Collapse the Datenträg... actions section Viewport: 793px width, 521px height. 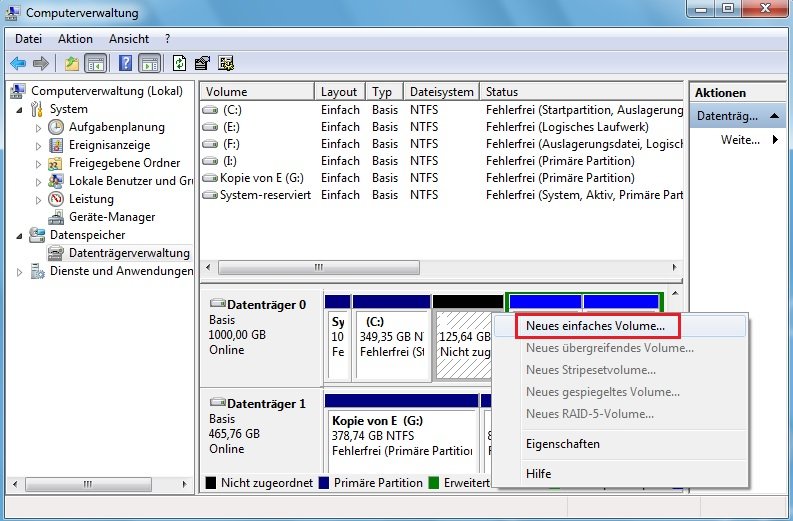point(774,116)
